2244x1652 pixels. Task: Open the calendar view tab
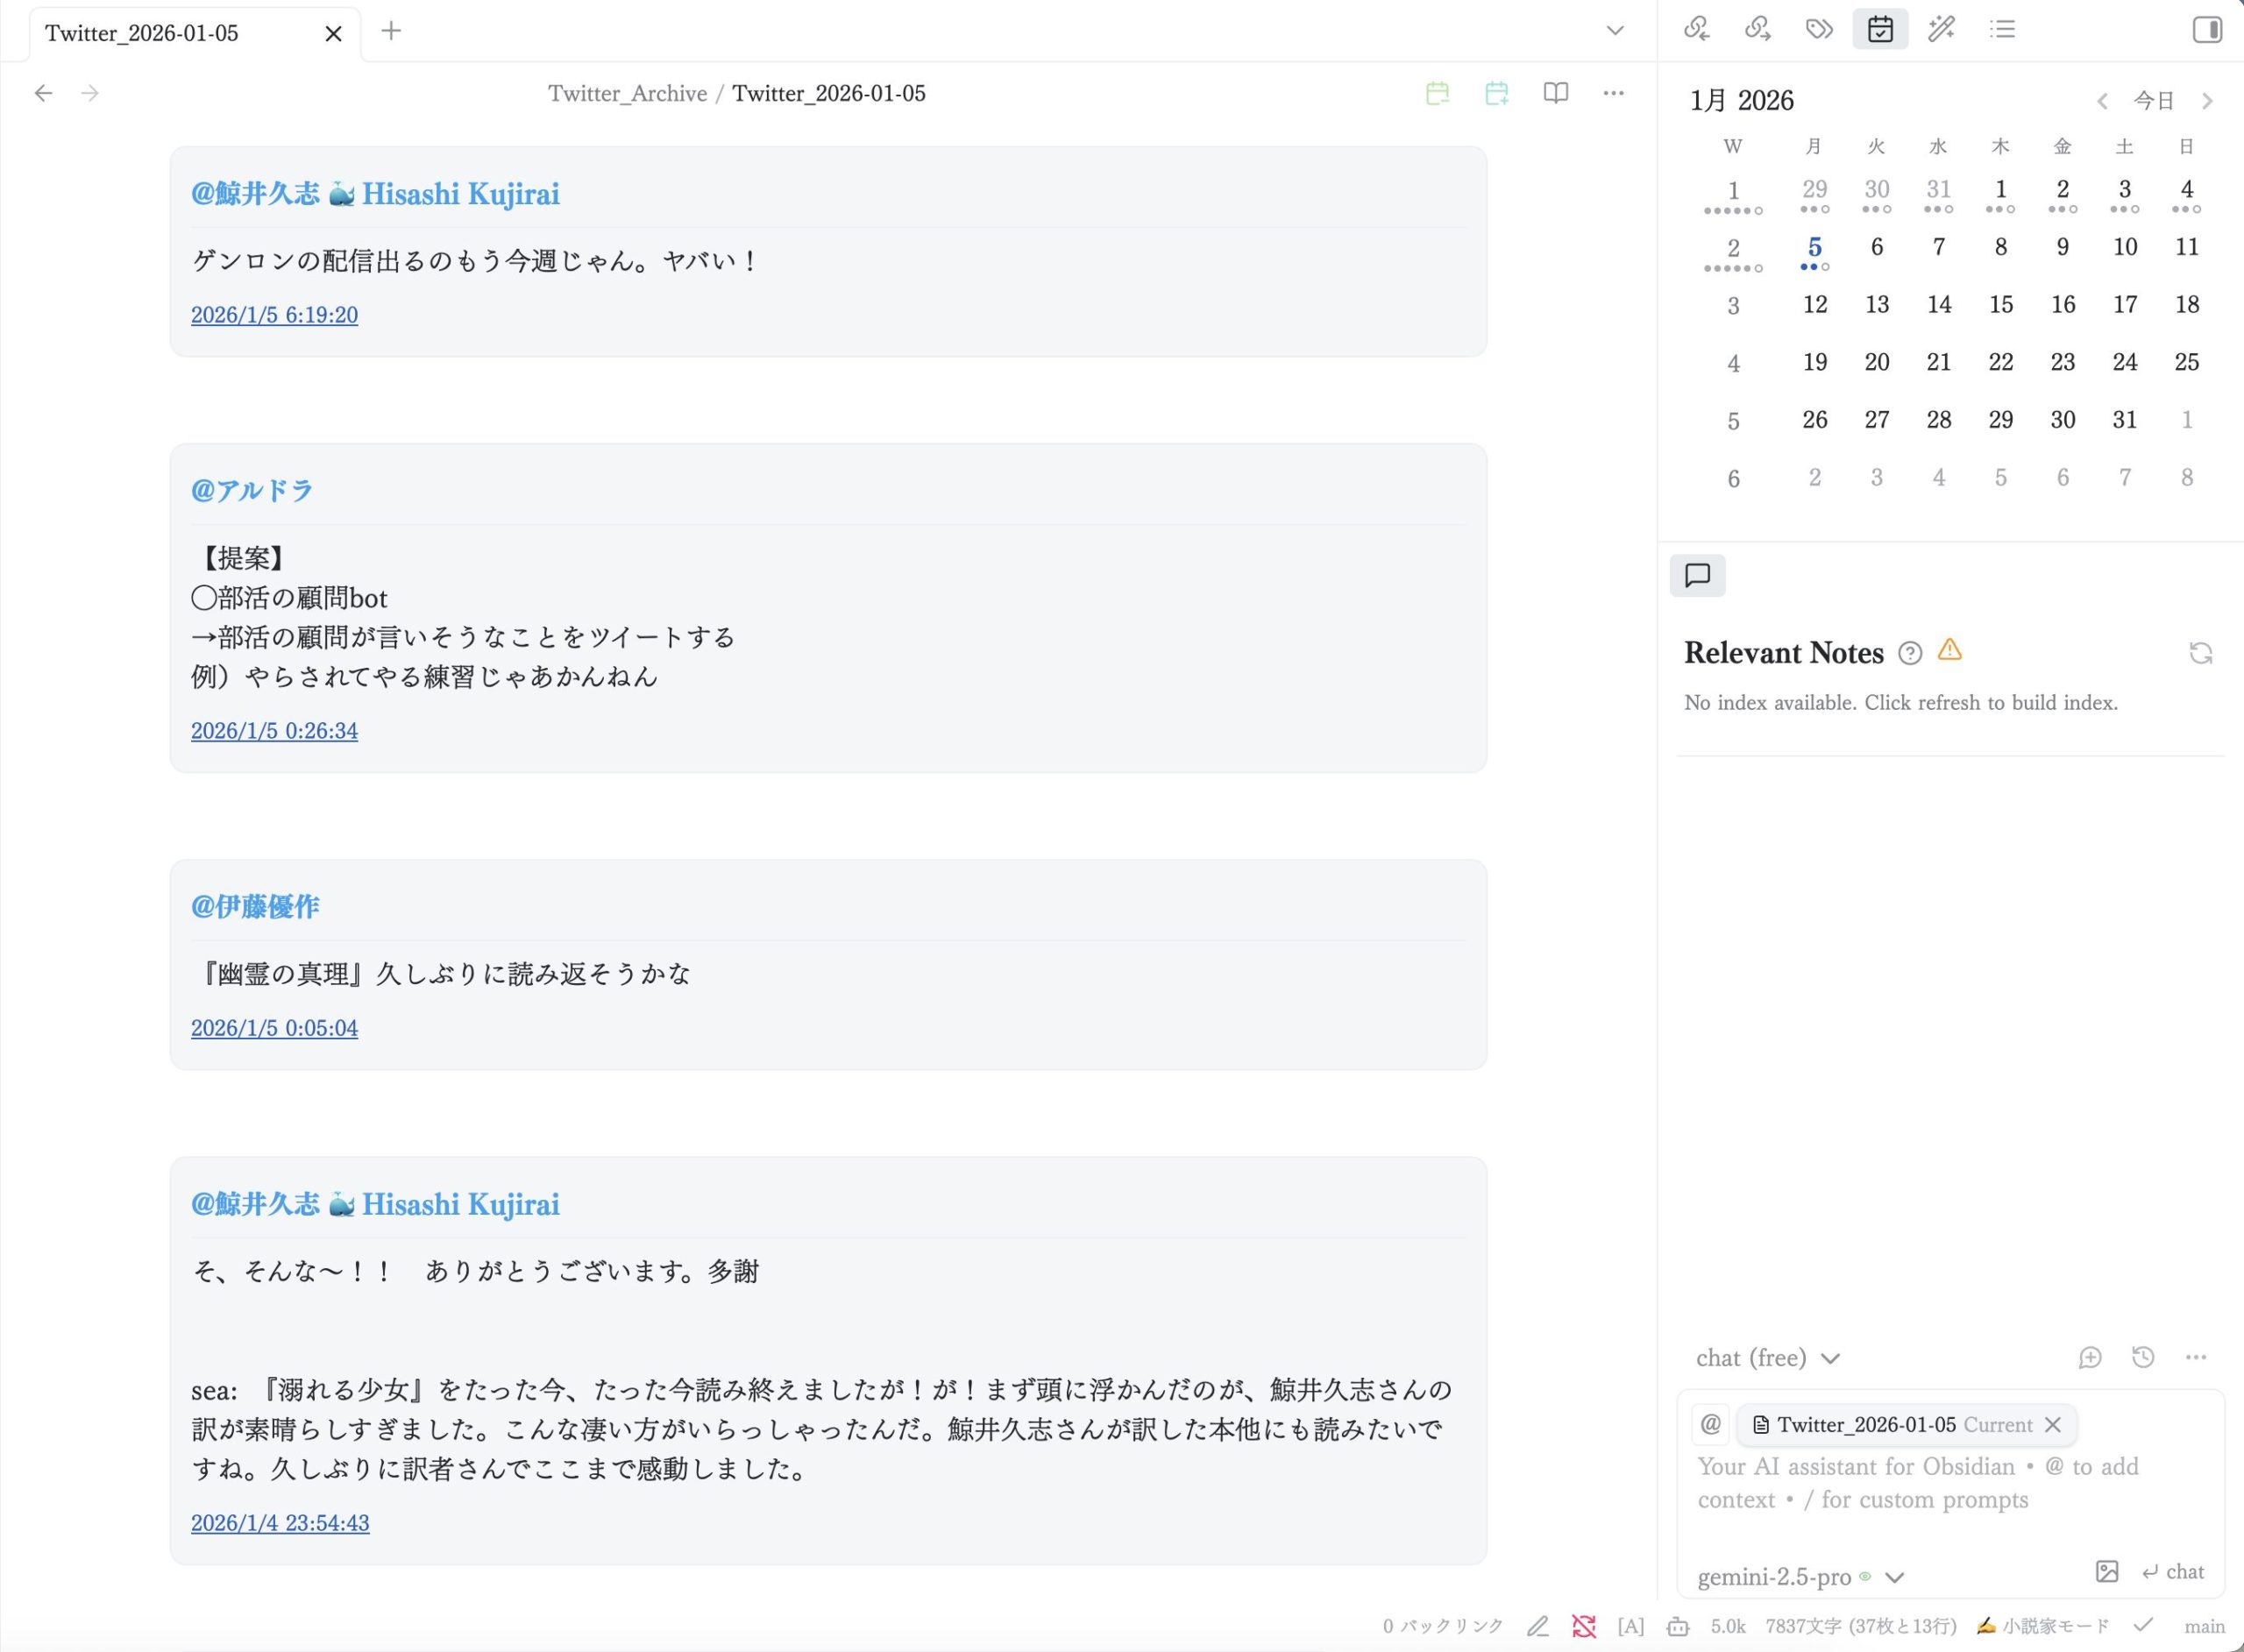(x=1880, y=29)
